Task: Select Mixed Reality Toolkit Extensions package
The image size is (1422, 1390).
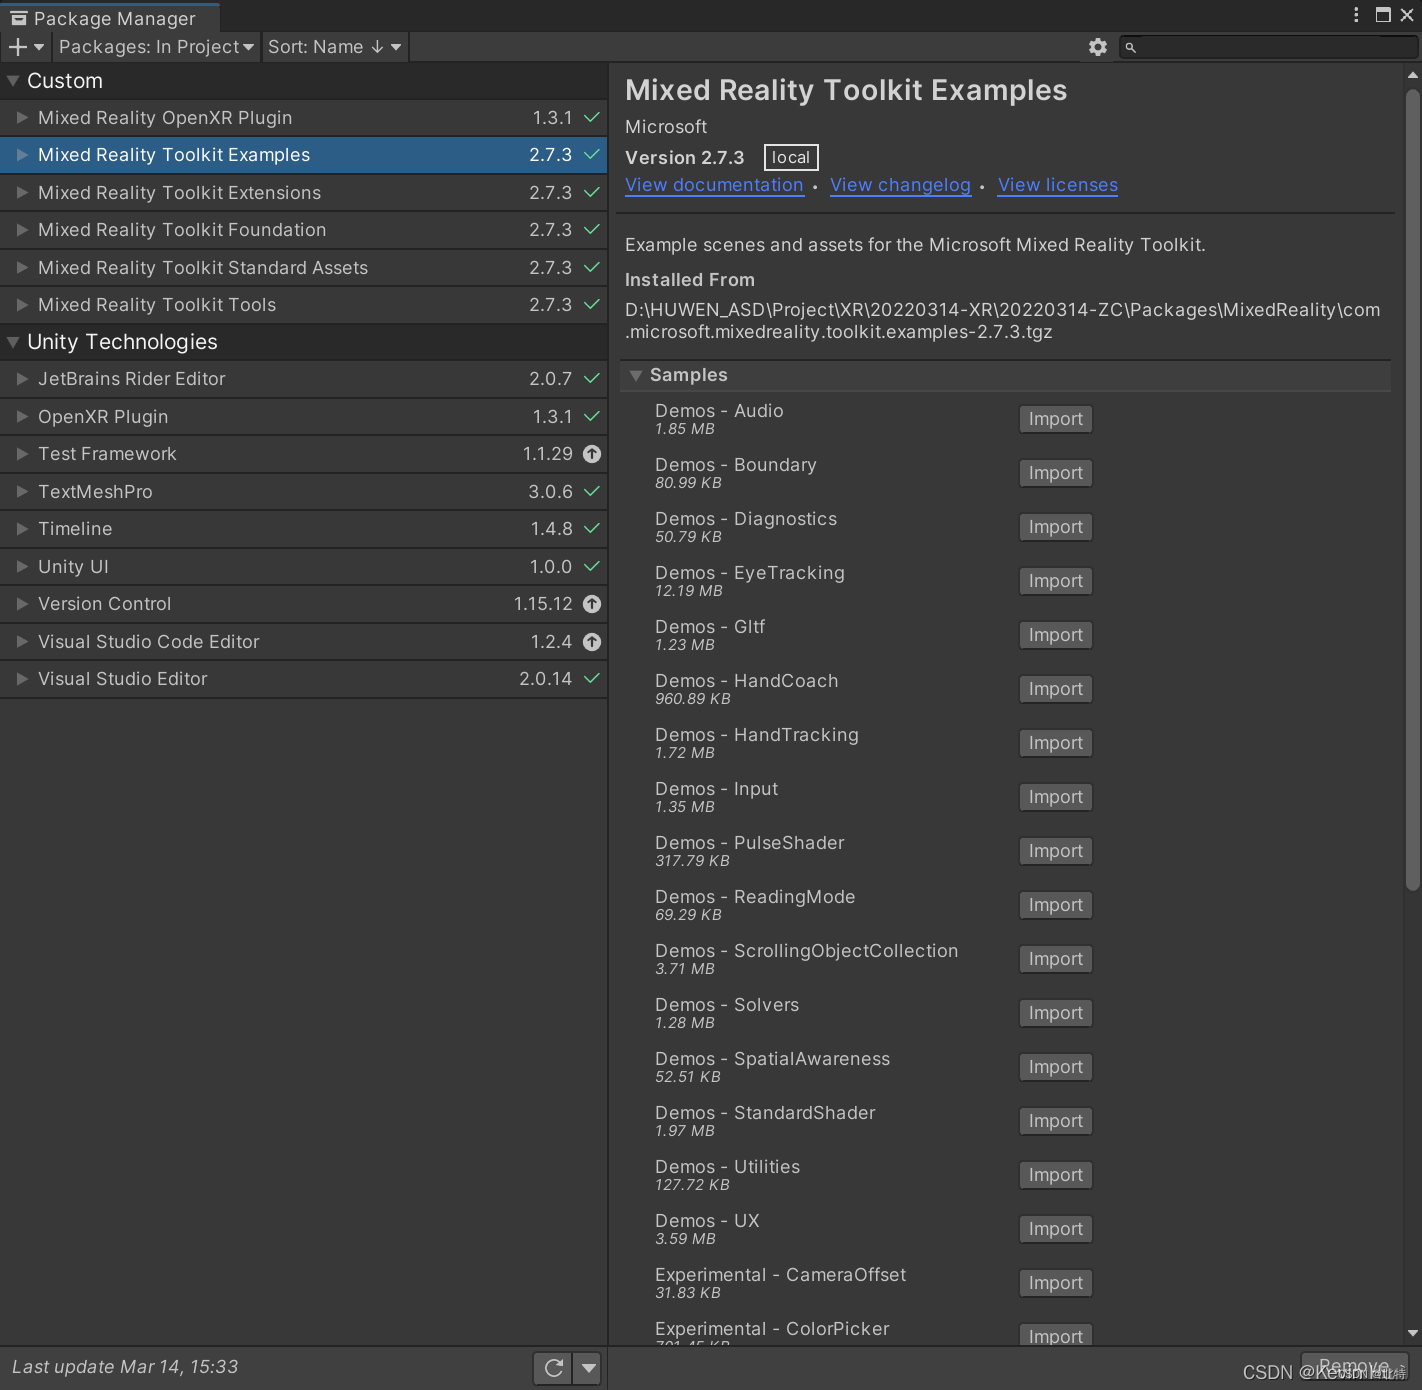Action: [x=304, y=193]
